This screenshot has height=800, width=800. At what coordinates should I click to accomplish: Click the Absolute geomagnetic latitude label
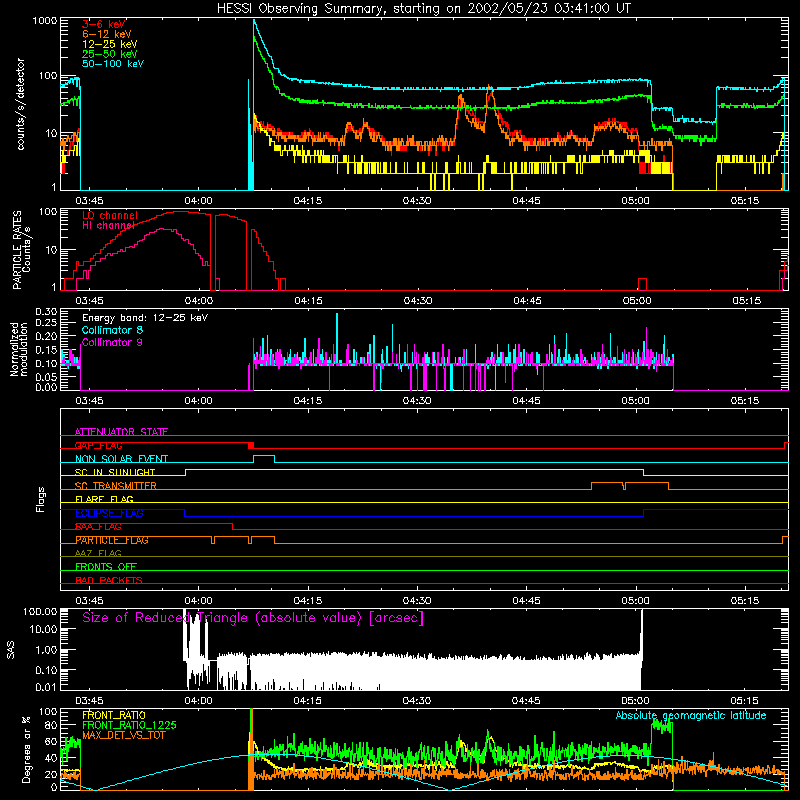[691, 715]
